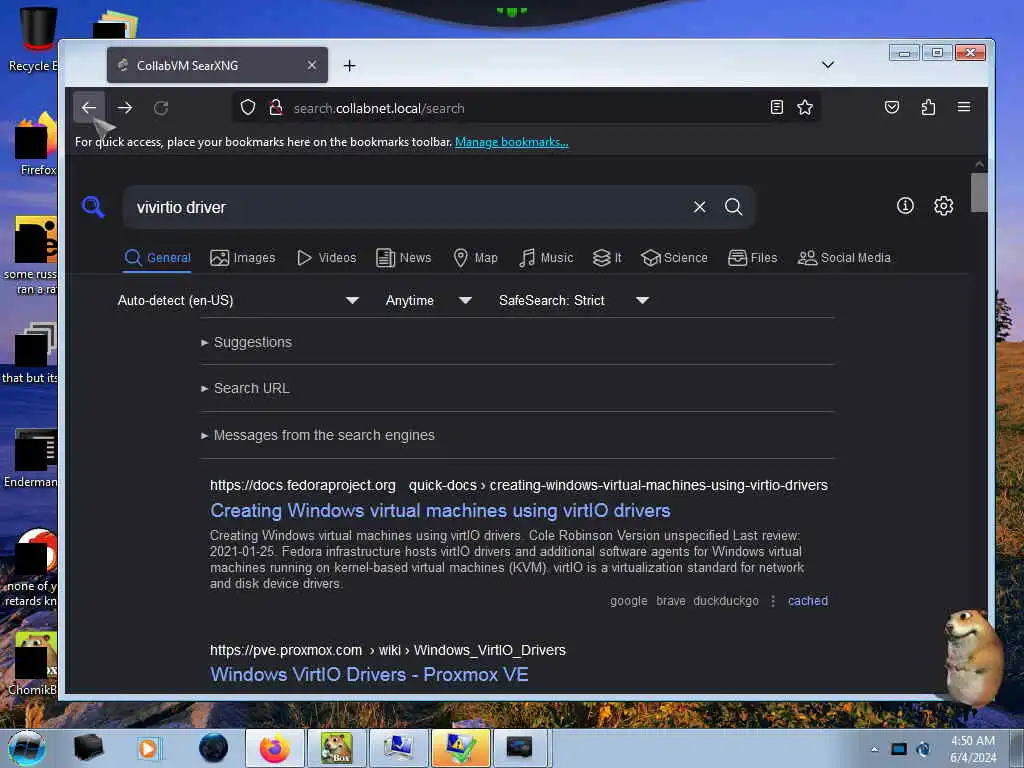
Task: Open the SearXNG about info icon
Action: click(905, 206)
